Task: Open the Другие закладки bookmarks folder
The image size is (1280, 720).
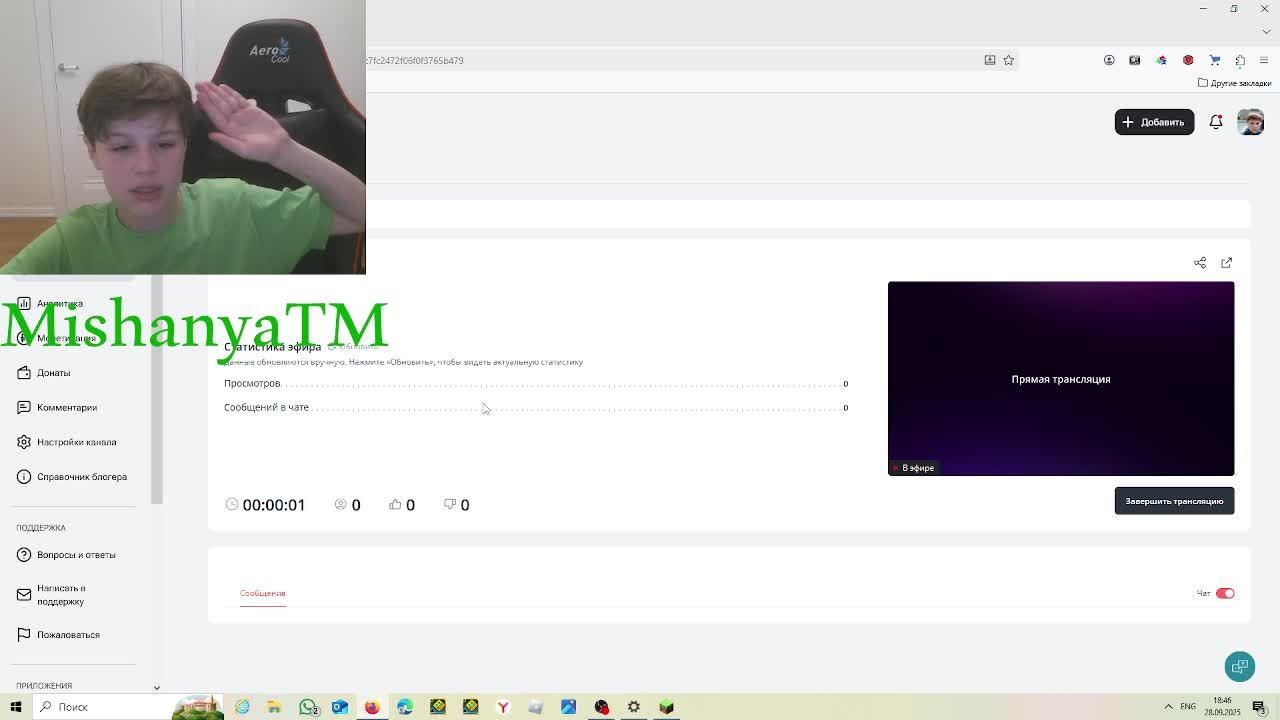Action: click(1234, 83)
